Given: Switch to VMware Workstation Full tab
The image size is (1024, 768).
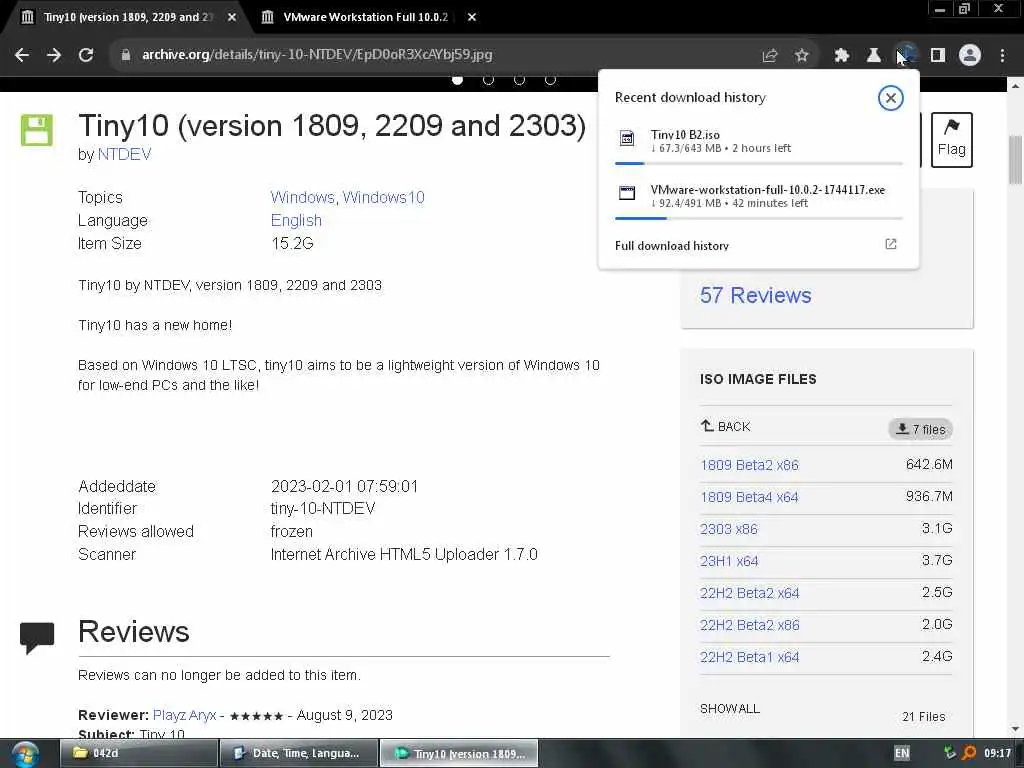Looking at the screenshot, I should (366, 17).
